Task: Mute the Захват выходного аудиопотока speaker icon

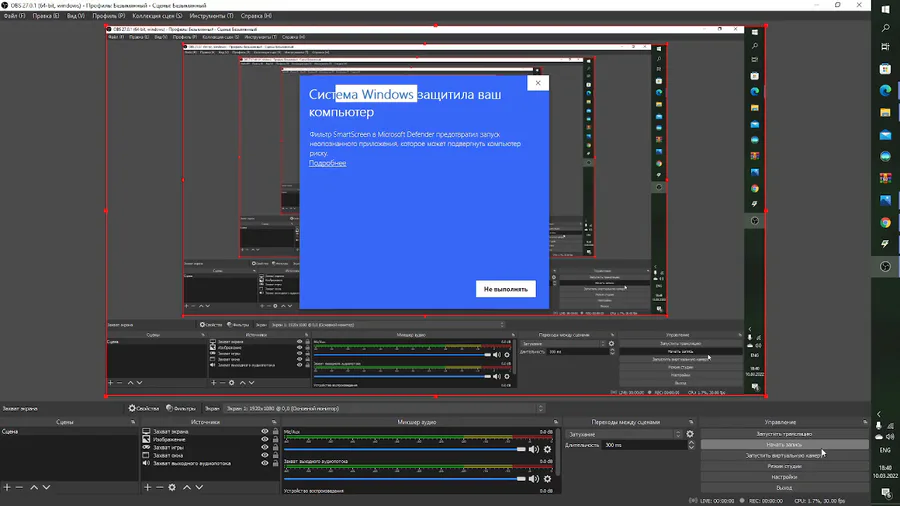Action: point(534,478)
